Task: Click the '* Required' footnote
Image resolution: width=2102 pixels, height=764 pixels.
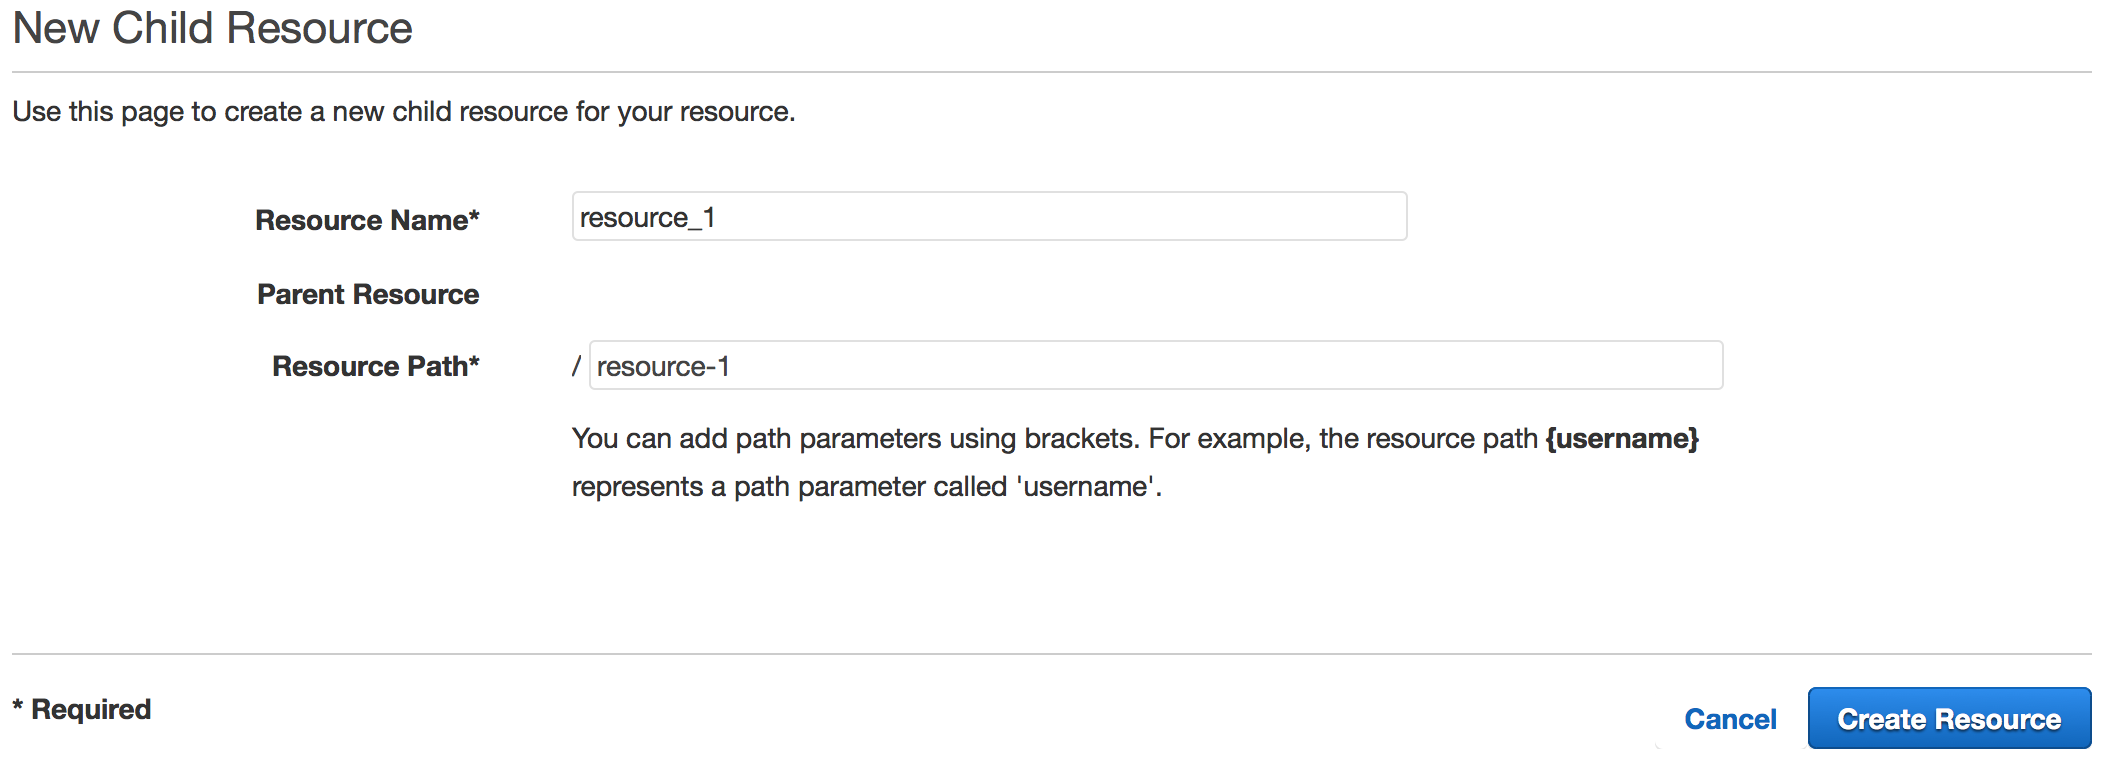Action: (82, 709)
